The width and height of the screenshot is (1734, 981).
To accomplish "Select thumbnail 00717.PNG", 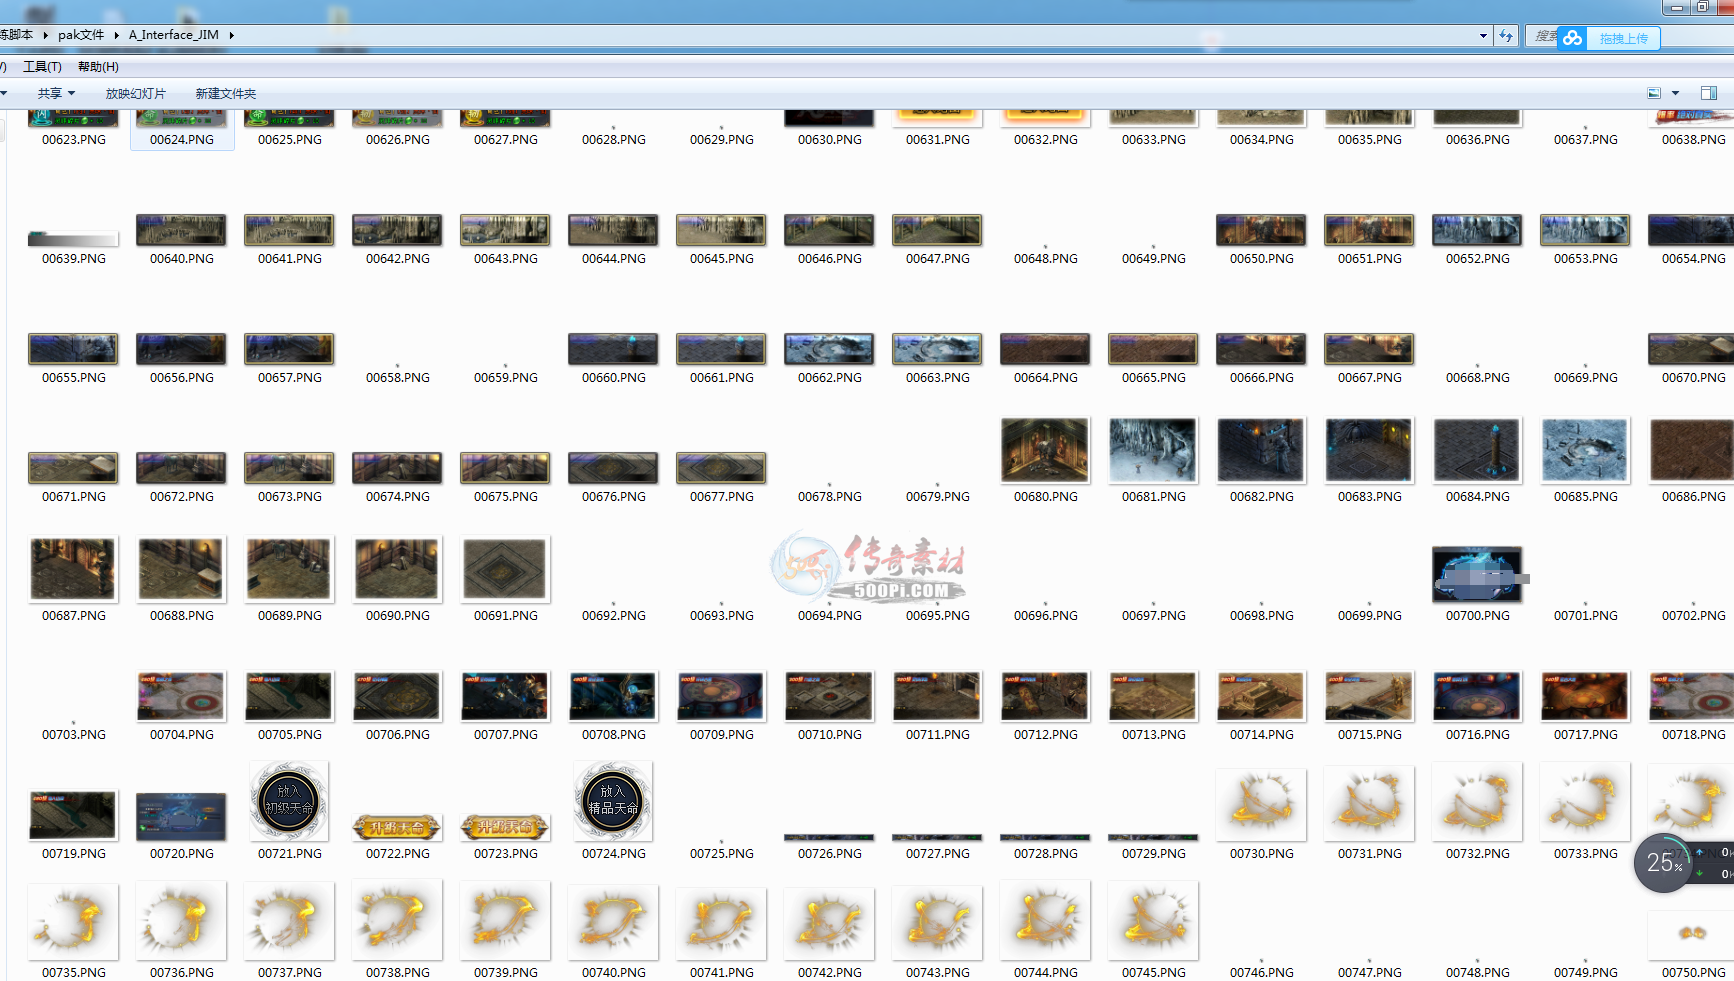I will pos(1585,696).
